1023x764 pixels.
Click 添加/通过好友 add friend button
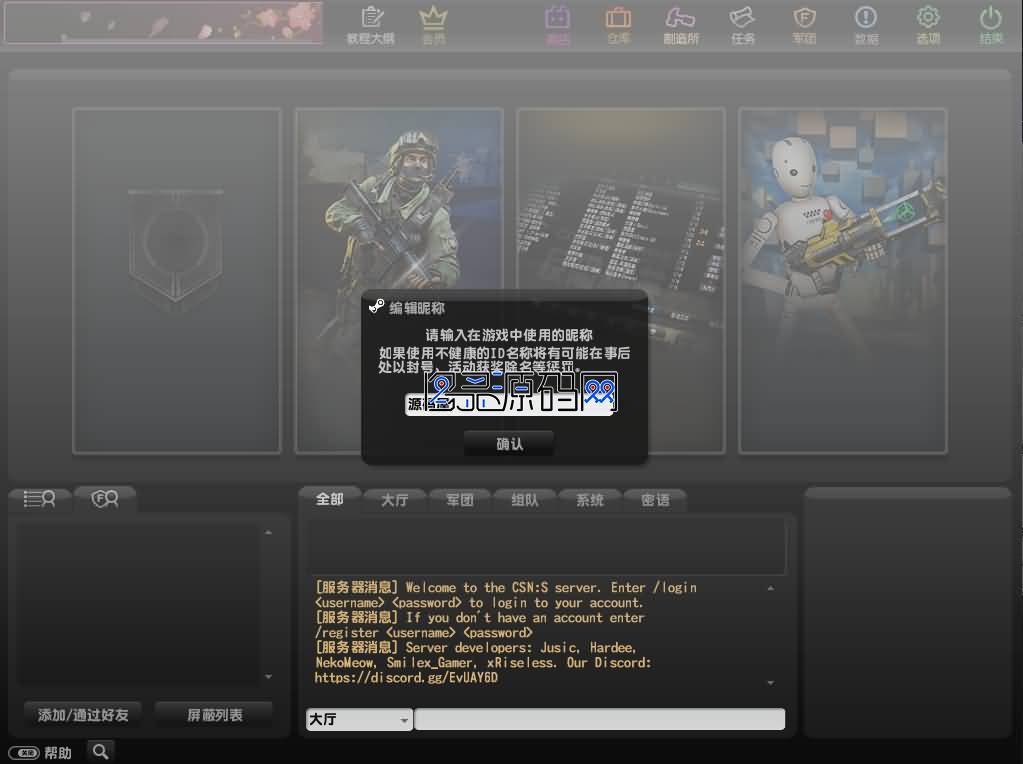(83, 715)
